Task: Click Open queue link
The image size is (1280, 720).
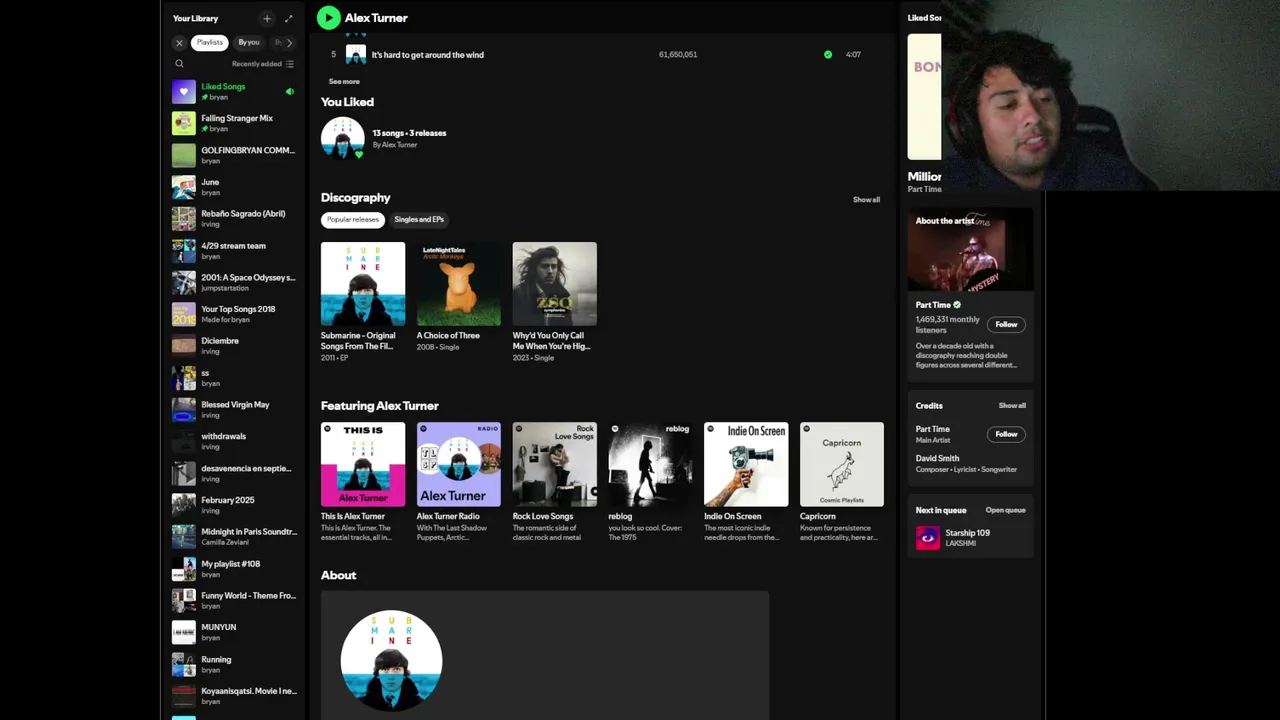Action: click(x=1005, y=510)
